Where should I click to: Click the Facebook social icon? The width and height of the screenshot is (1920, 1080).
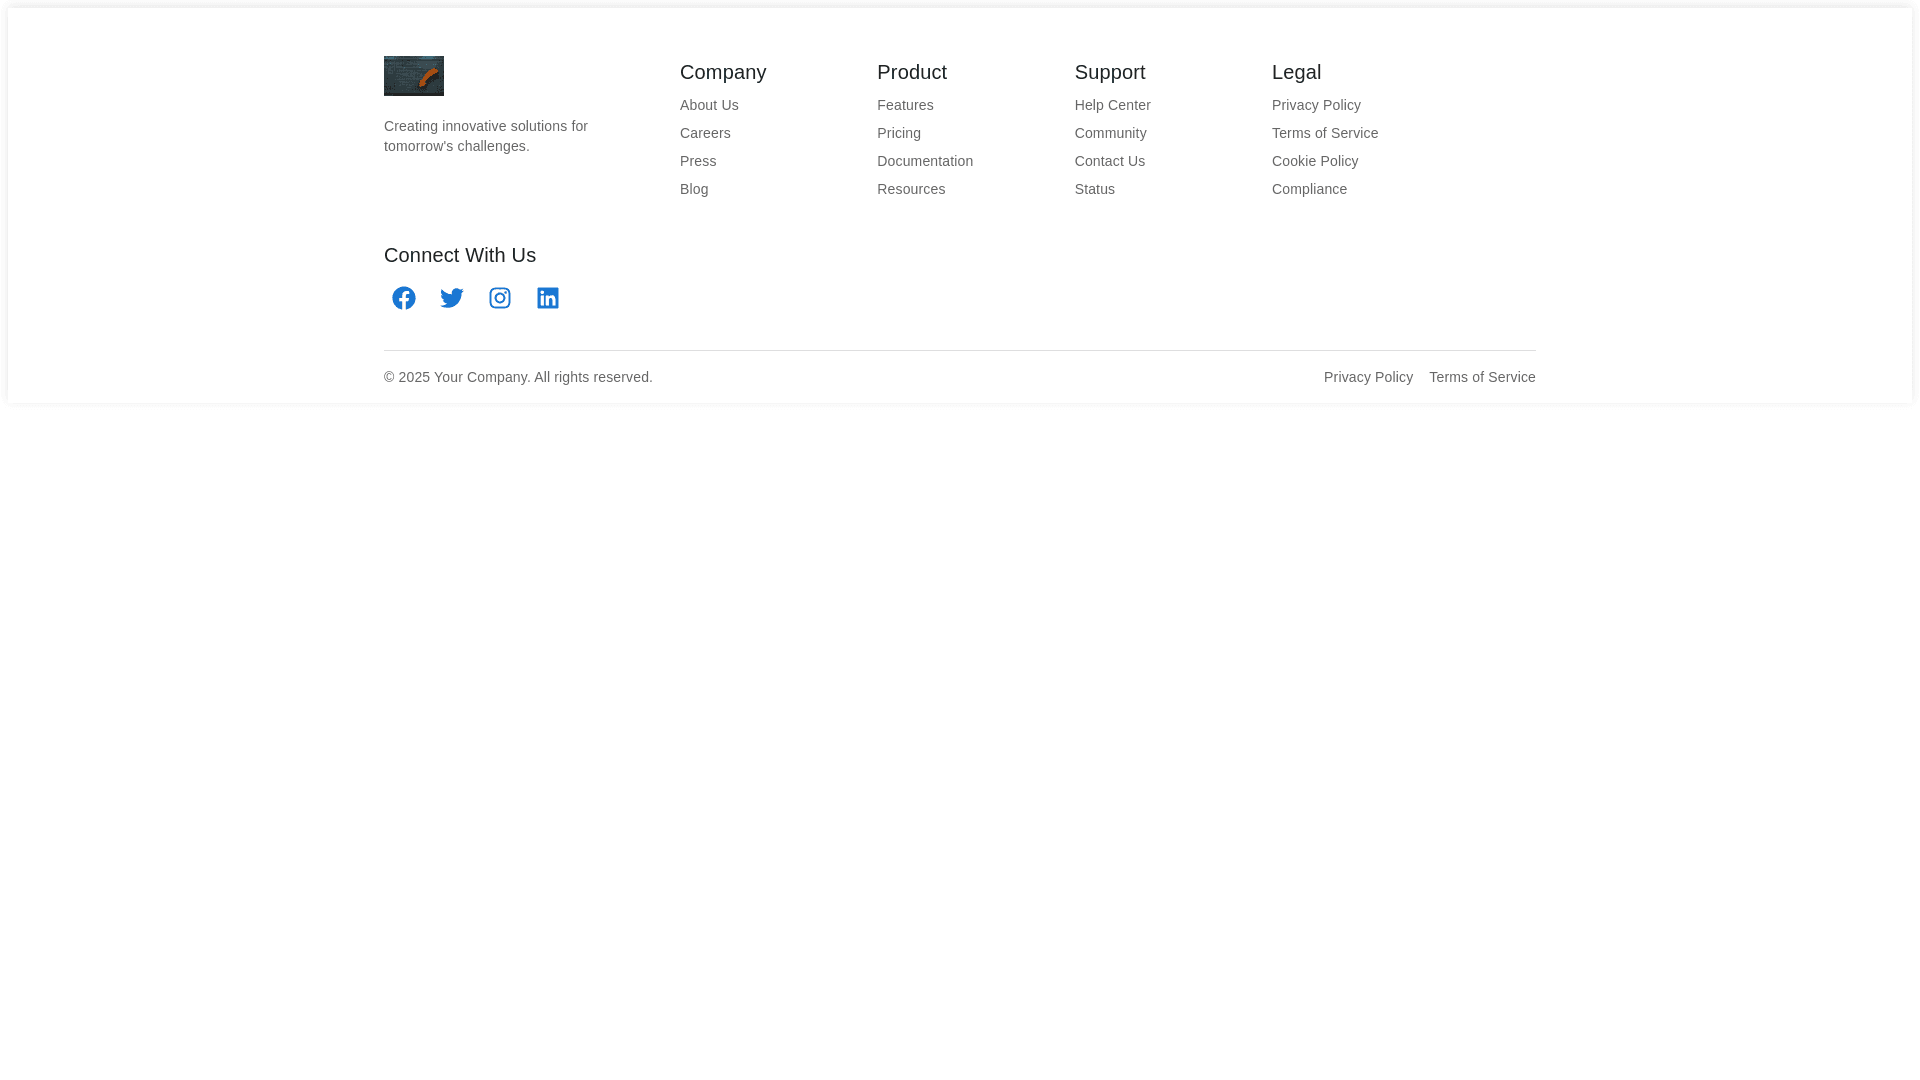(404, 298)
